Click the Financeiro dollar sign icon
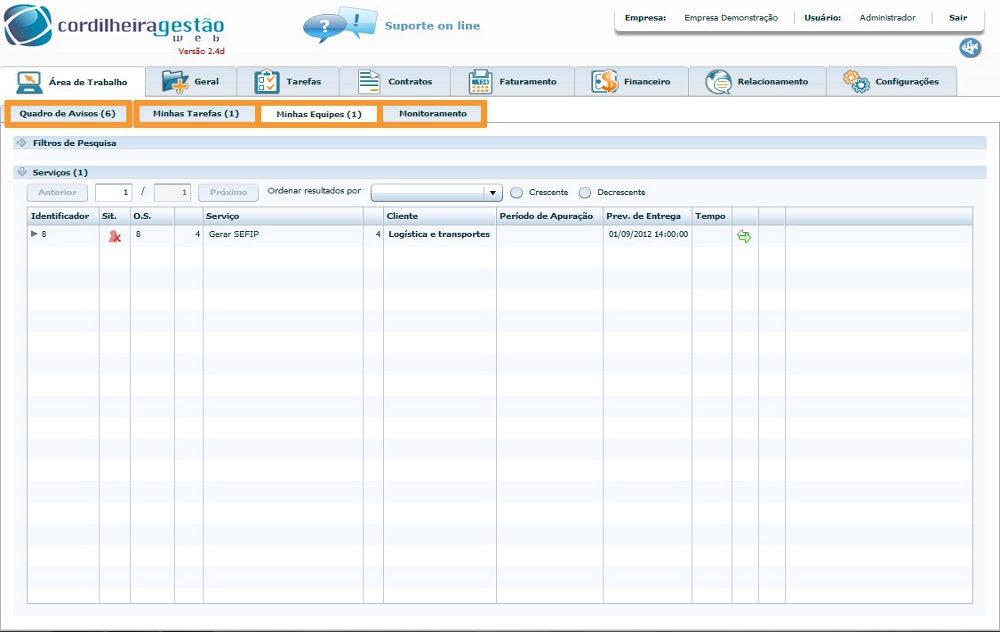The height and width of the screenshot is (632, 1000). (604, 82)
